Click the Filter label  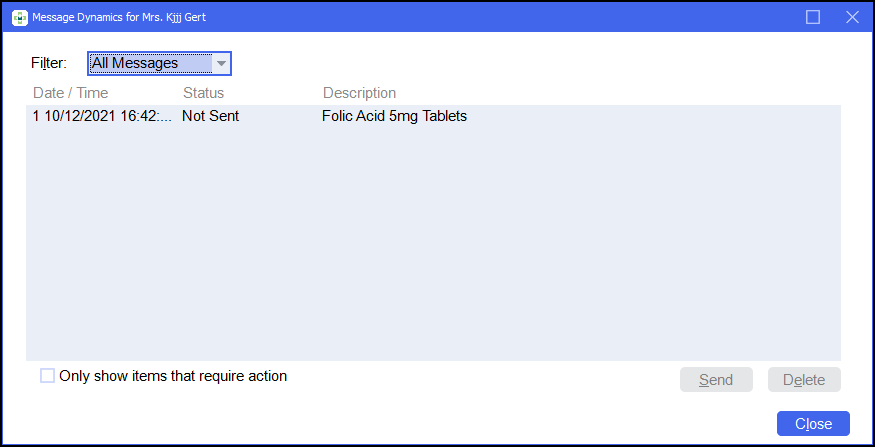click(49, 63)
